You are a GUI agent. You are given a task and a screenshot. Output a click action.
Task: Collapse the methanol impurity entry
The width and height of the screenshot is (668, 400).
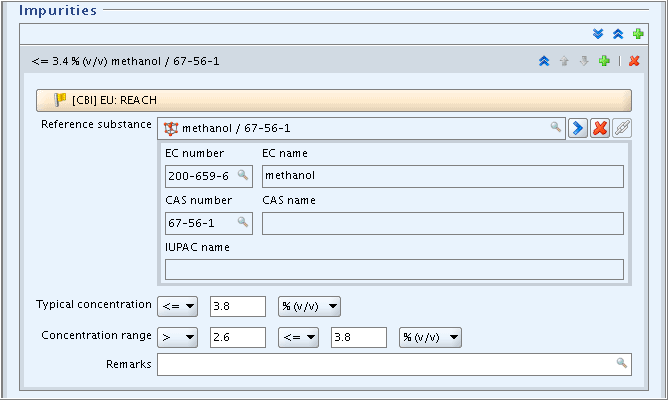pyautogui.click(x=544, y=61)
